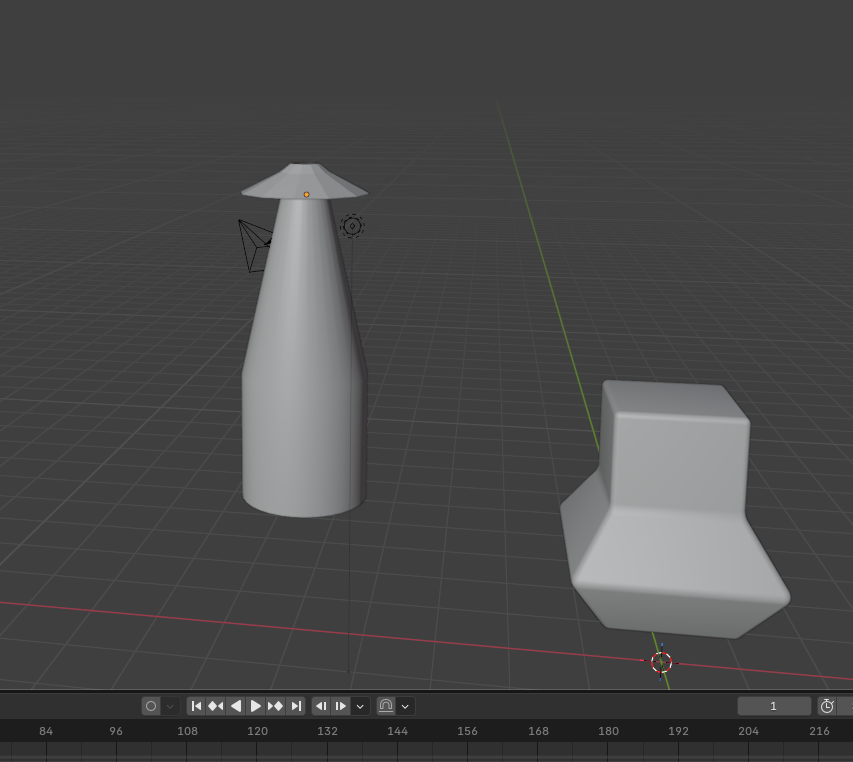Jump to the start frame of playback
This screenshot has width=853, height=762.
pos(196,706)
